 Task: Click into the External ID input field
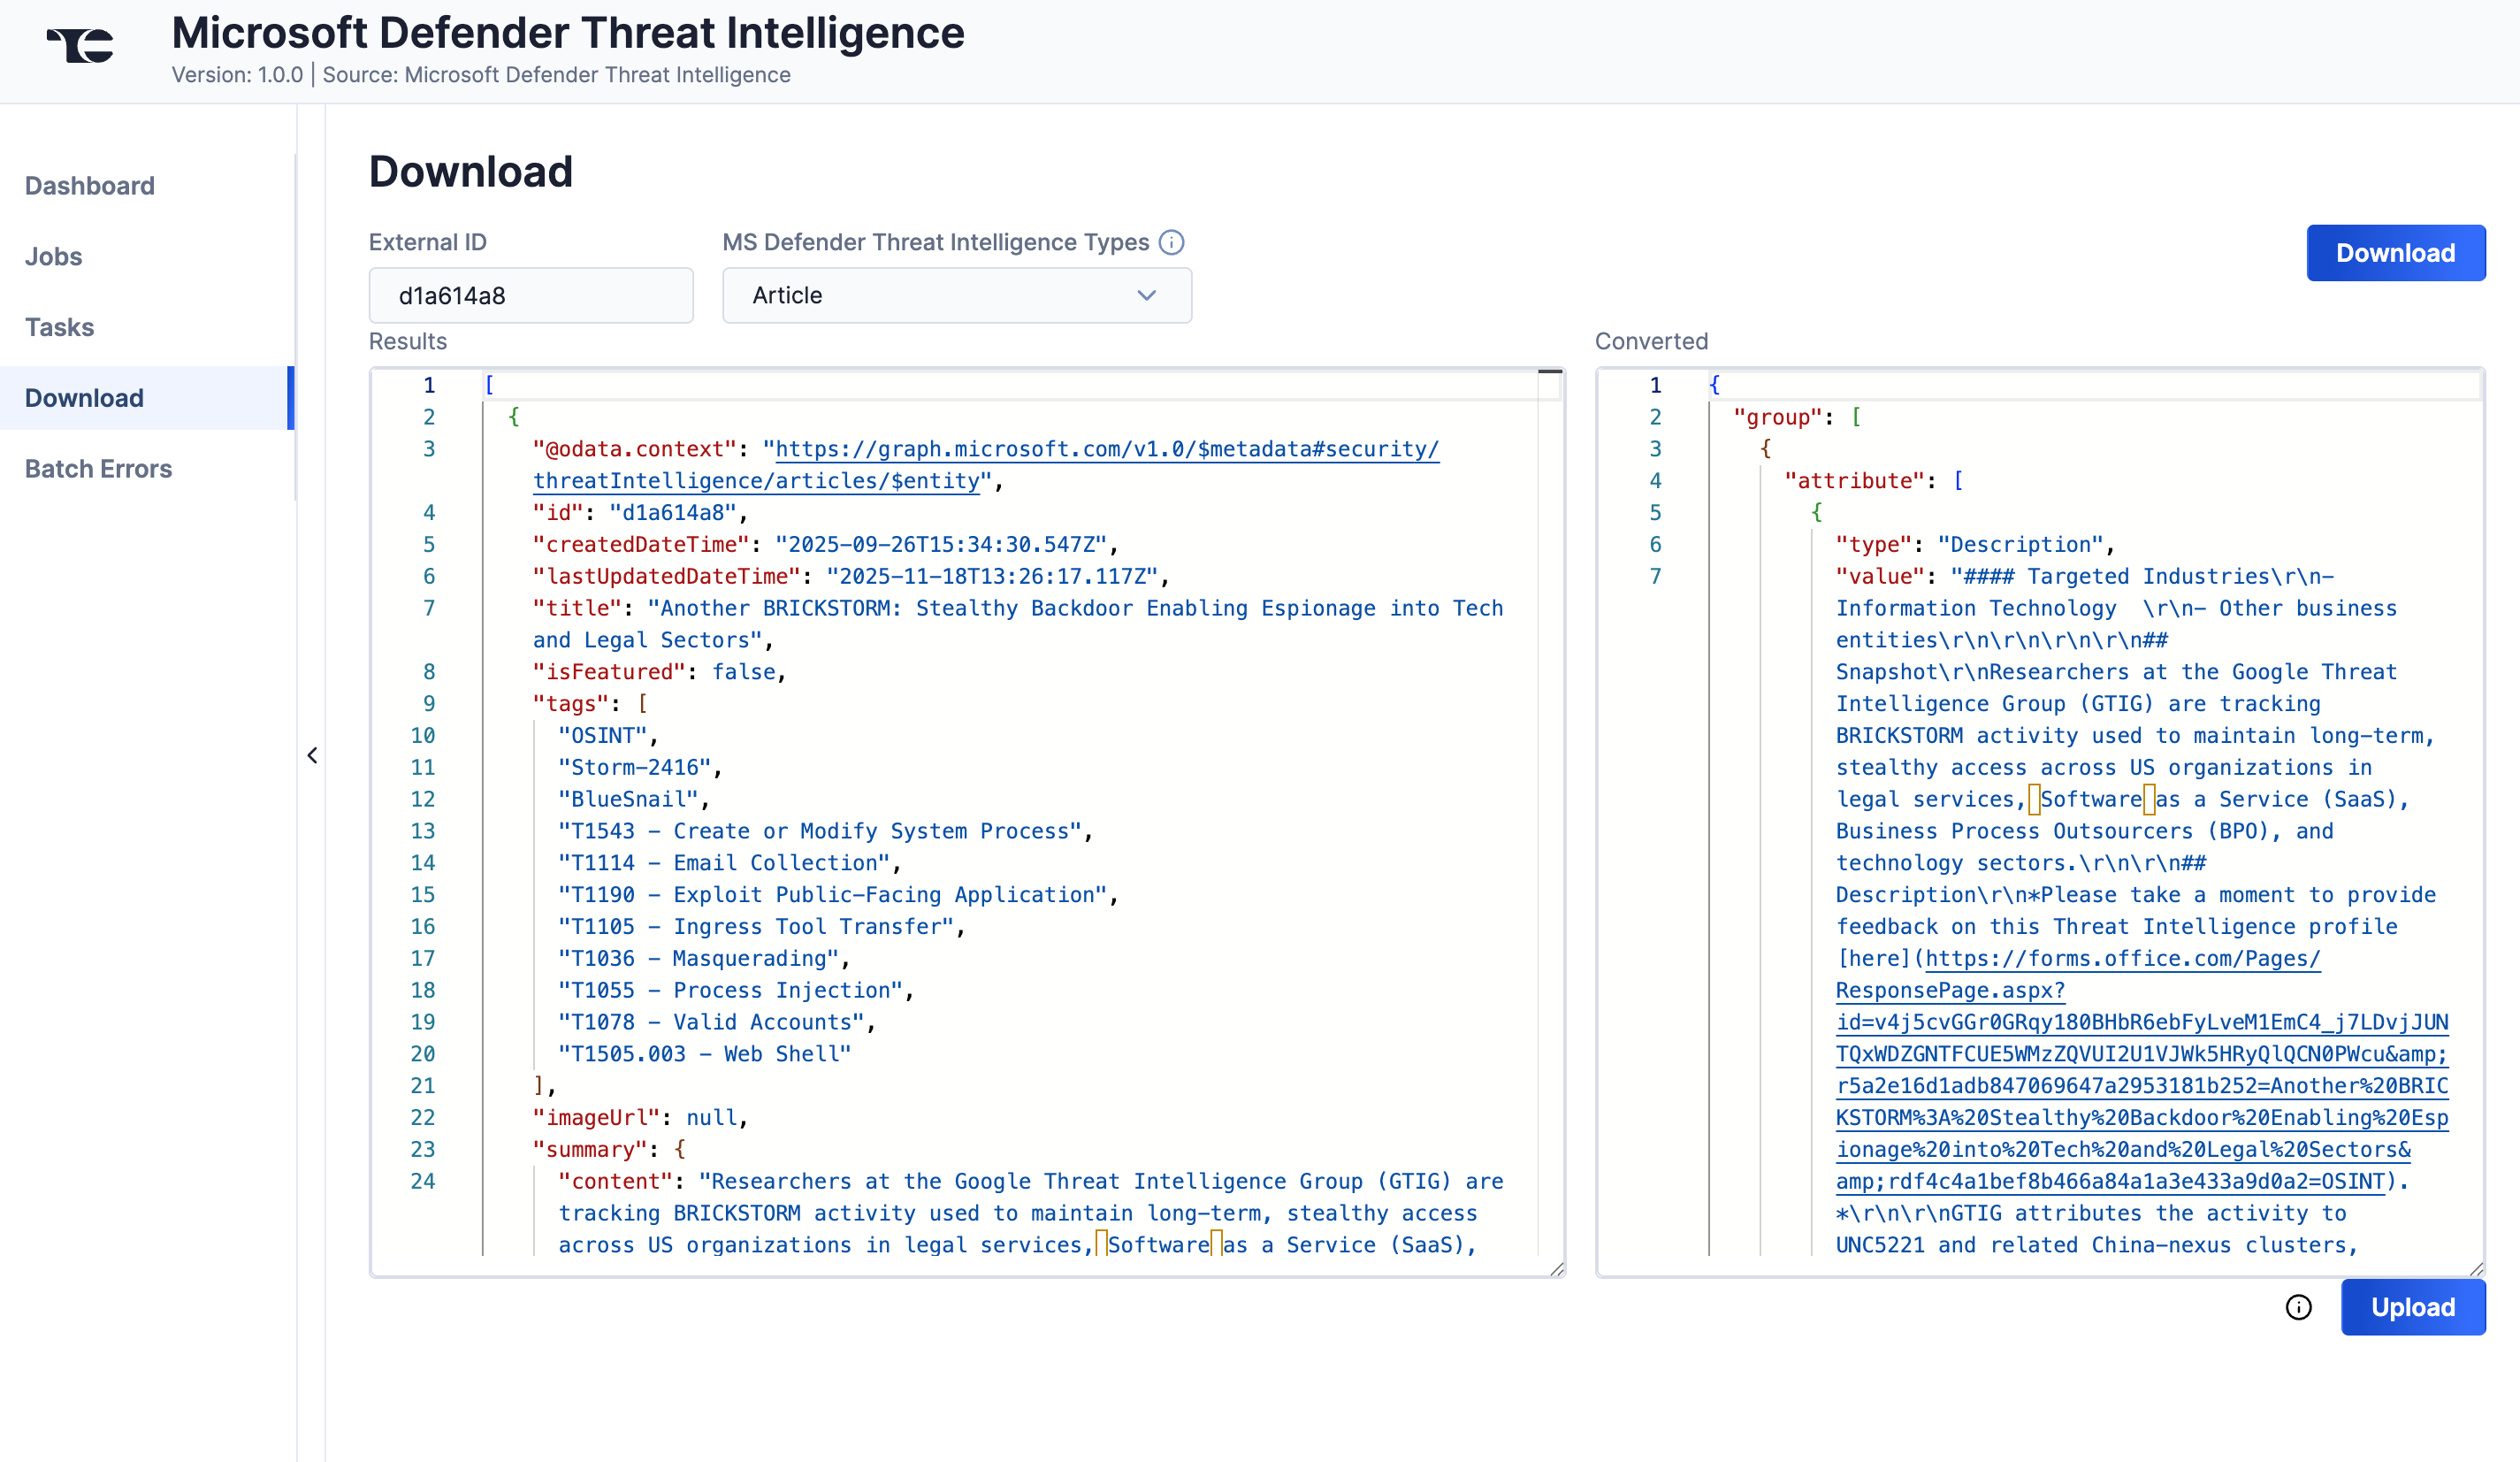coord(530,295)
